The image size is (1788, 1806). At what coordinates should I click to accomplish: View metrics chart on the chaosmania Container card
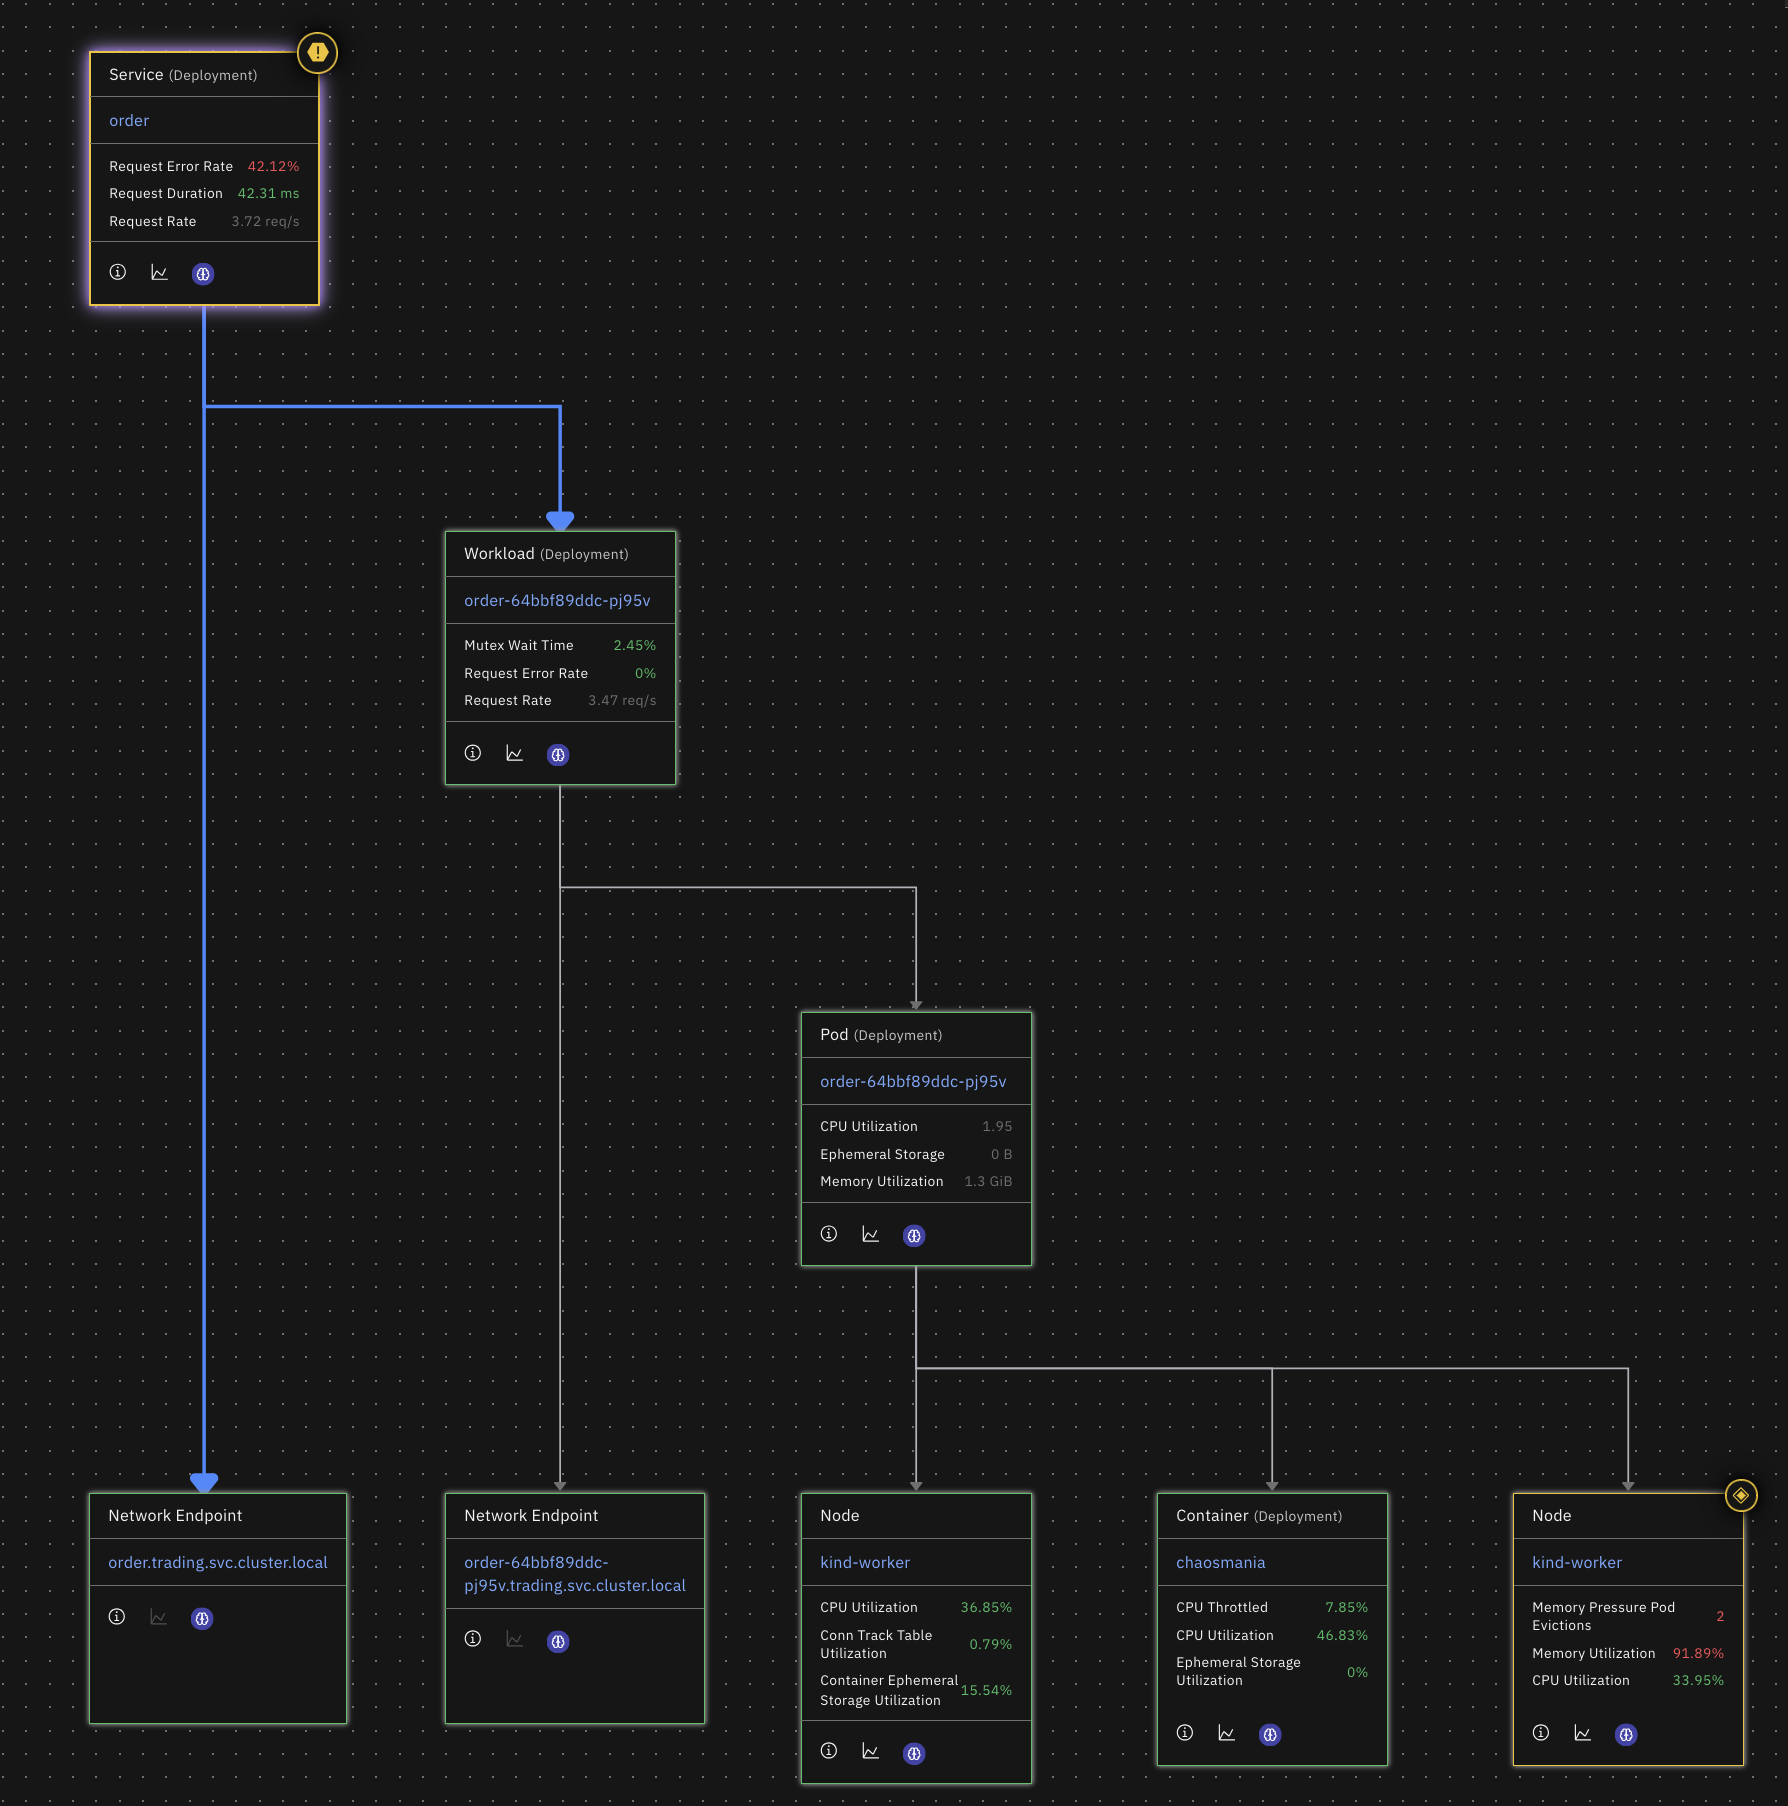tap(1227, 1734)
